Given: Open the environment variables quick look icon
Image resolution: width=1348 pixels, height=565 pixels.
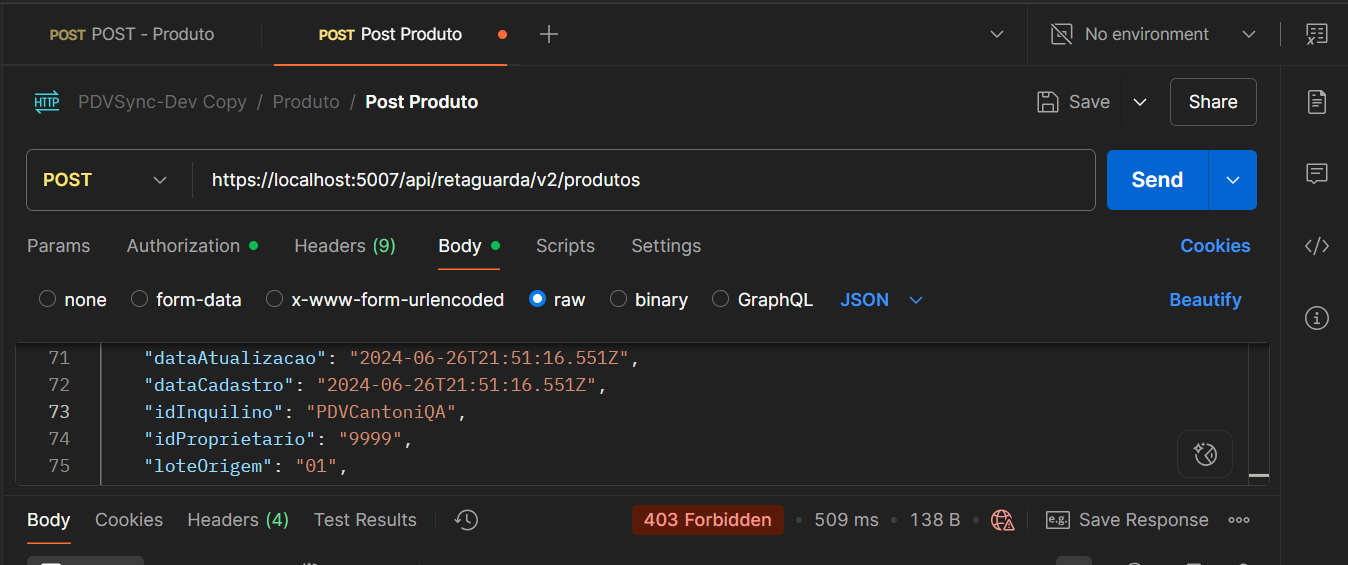Looking at the screenshot, I should click(1317, 34).
